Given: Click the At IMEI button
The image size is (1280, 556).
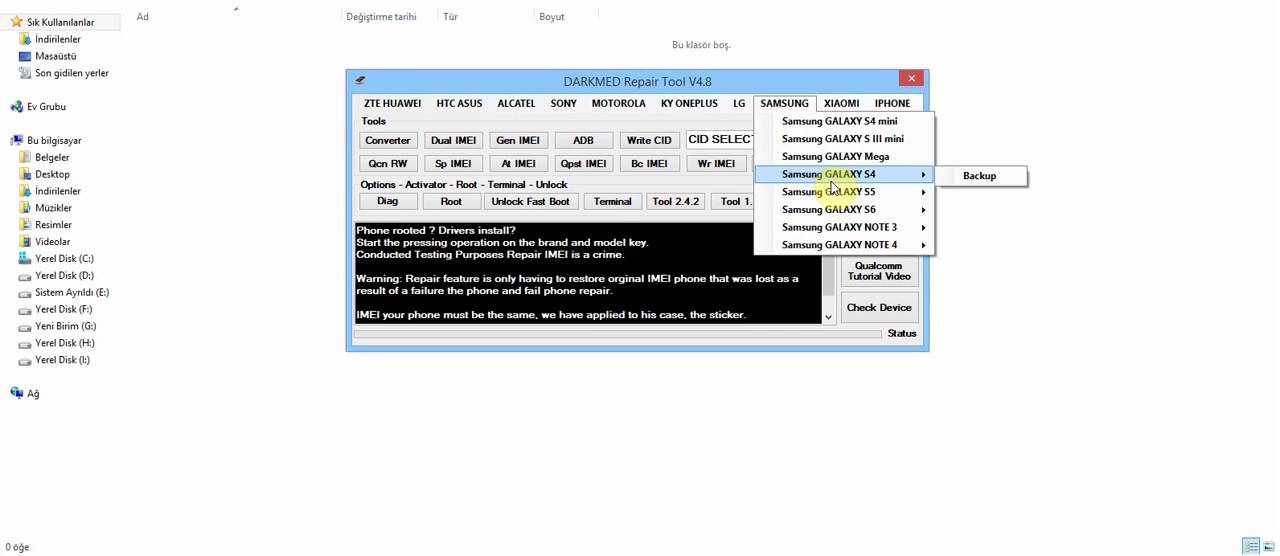Looking at the screenshot, I should pyautogui.click(x=518, y=163).
